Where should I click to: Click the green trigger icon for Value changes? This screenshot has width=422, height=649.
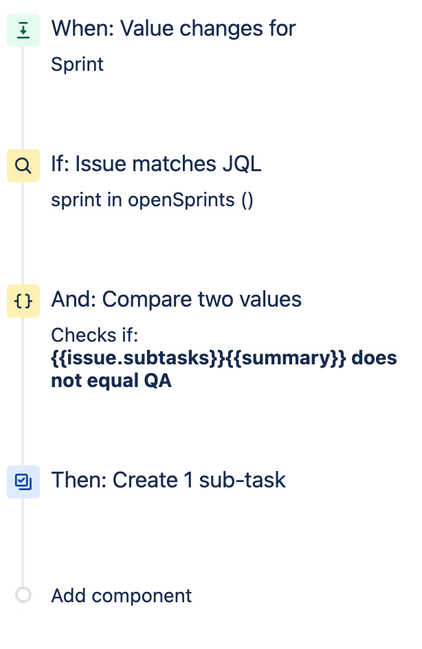[x=23, y=30]
